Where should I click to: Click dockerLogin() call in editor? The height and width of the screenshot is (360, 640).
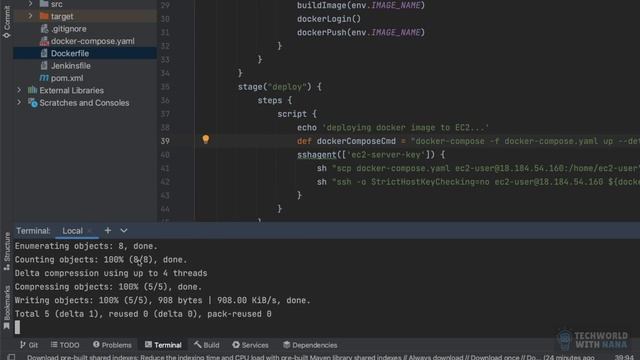pyautogui.click(x=329, y=19)
